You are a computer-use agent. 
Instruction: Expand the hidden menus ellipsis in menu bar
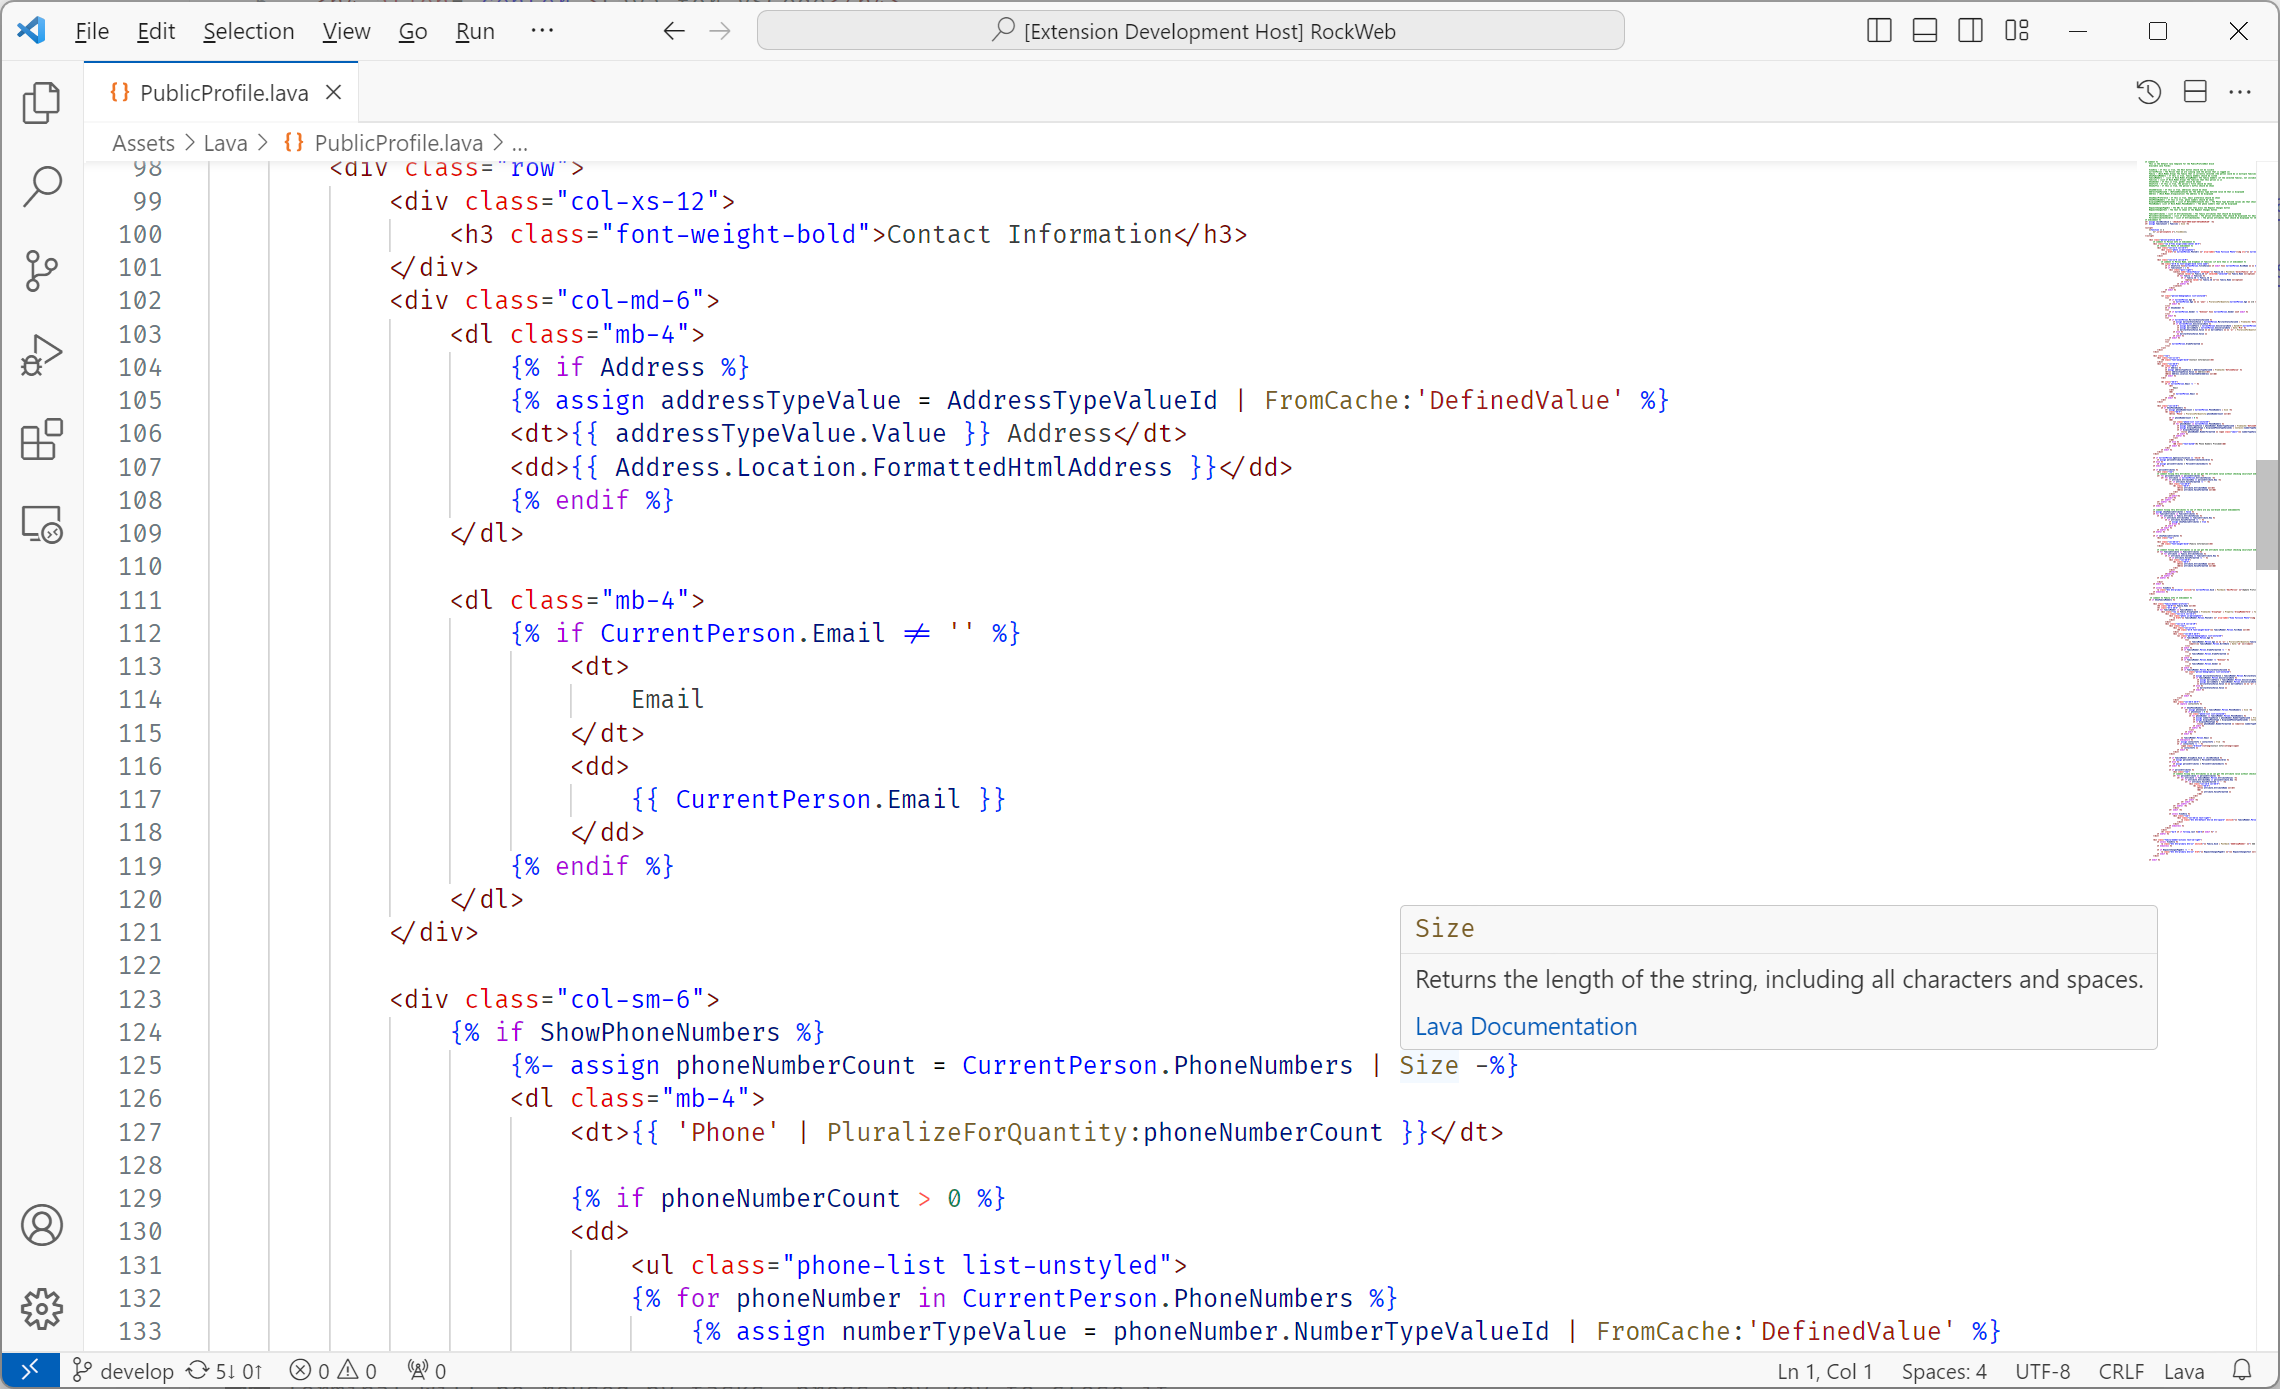(x=542, y=31)
